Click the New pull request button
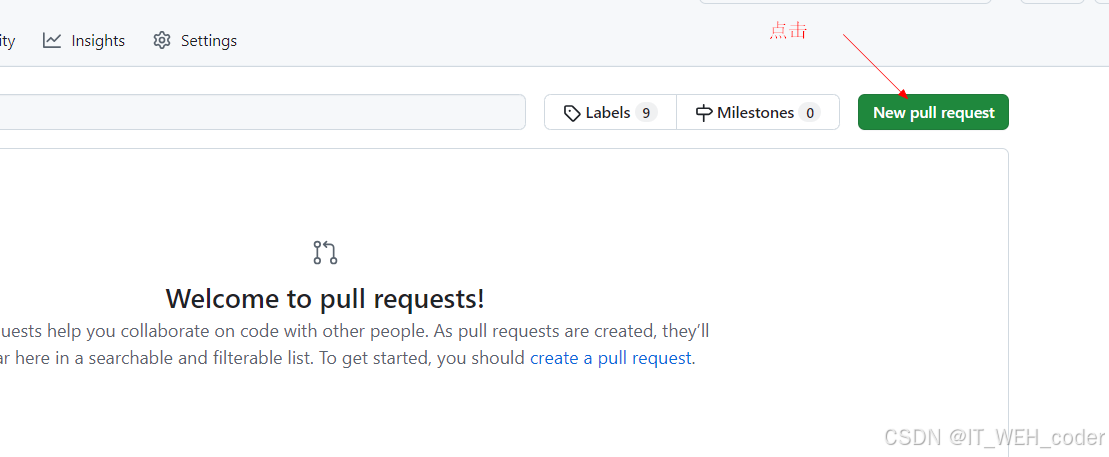The image size is (1109, 457). point(934,112)
